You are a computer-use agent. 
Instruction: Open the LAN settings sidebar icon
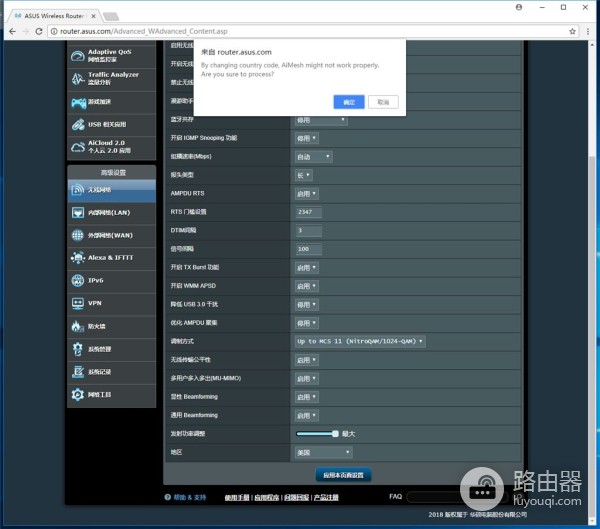click(x=78, y=212)
